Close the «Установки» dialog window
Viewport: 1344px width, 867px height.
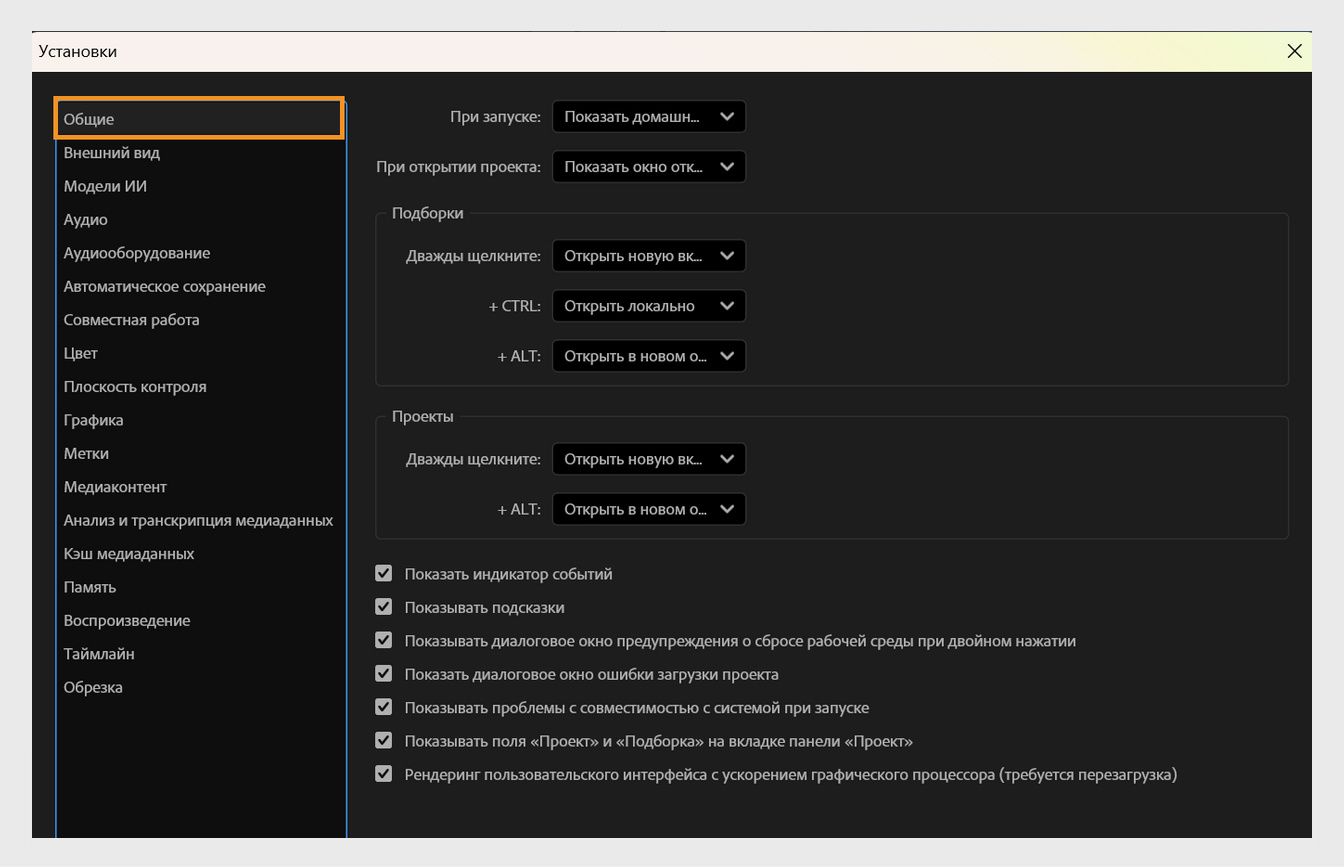pyautogui.click(x=1294, y=51)
